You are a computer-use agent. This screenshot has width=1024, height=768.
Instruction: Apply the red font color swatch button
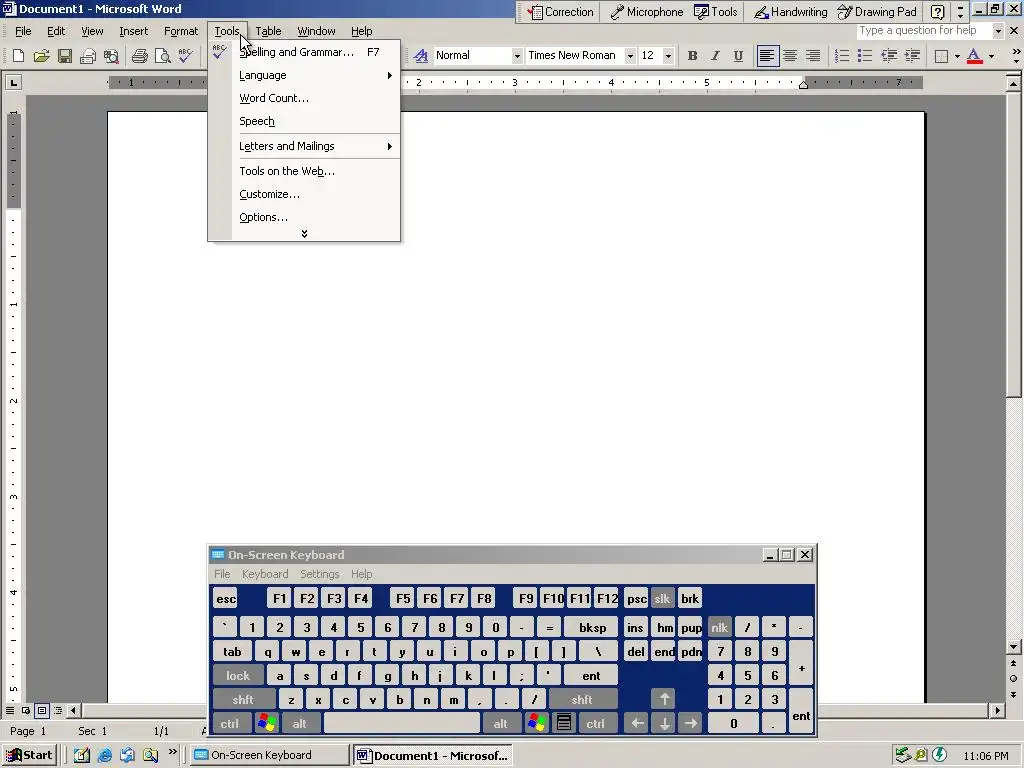pos(974,56)
